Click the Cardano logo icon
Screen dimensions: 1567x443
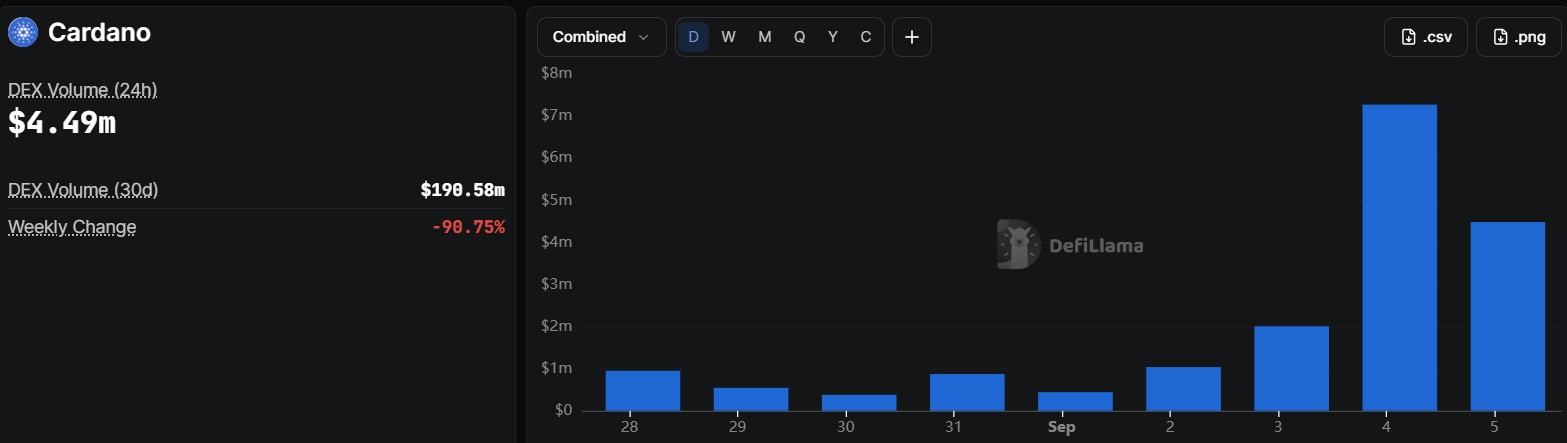click(x=22, y=33)
